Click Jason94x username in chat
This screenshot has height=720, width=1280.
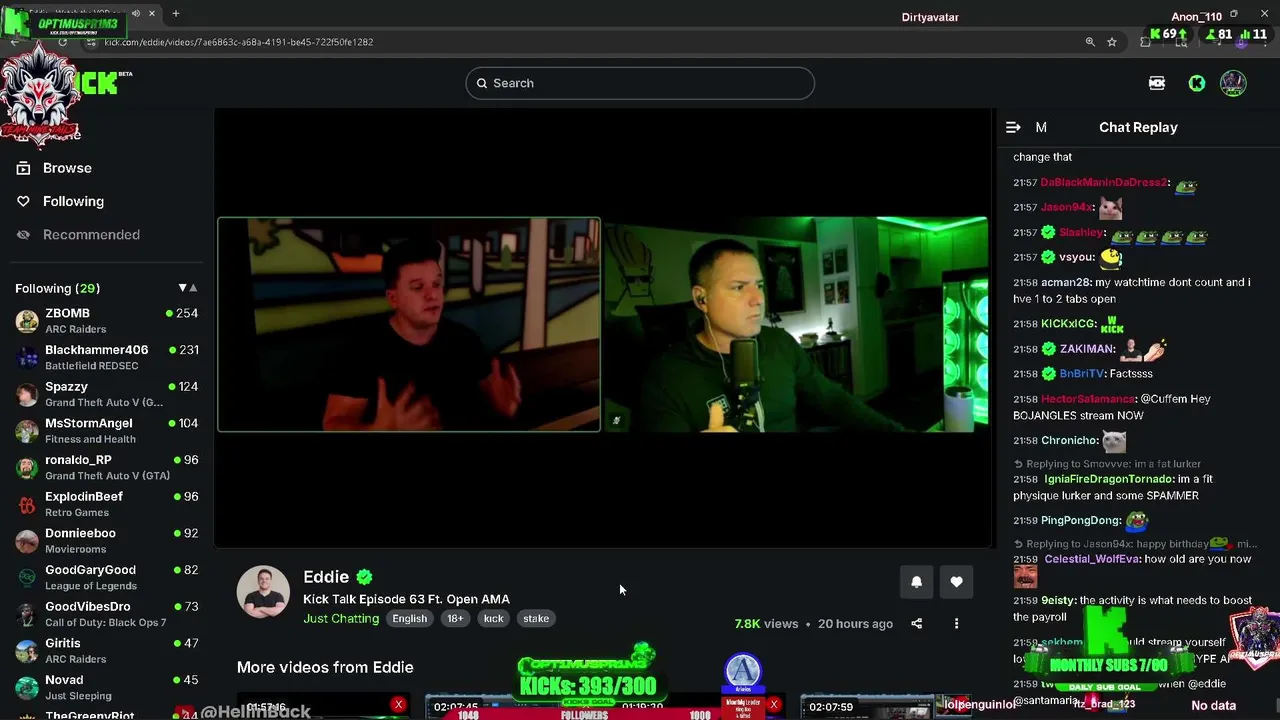tap(1066, 207)
